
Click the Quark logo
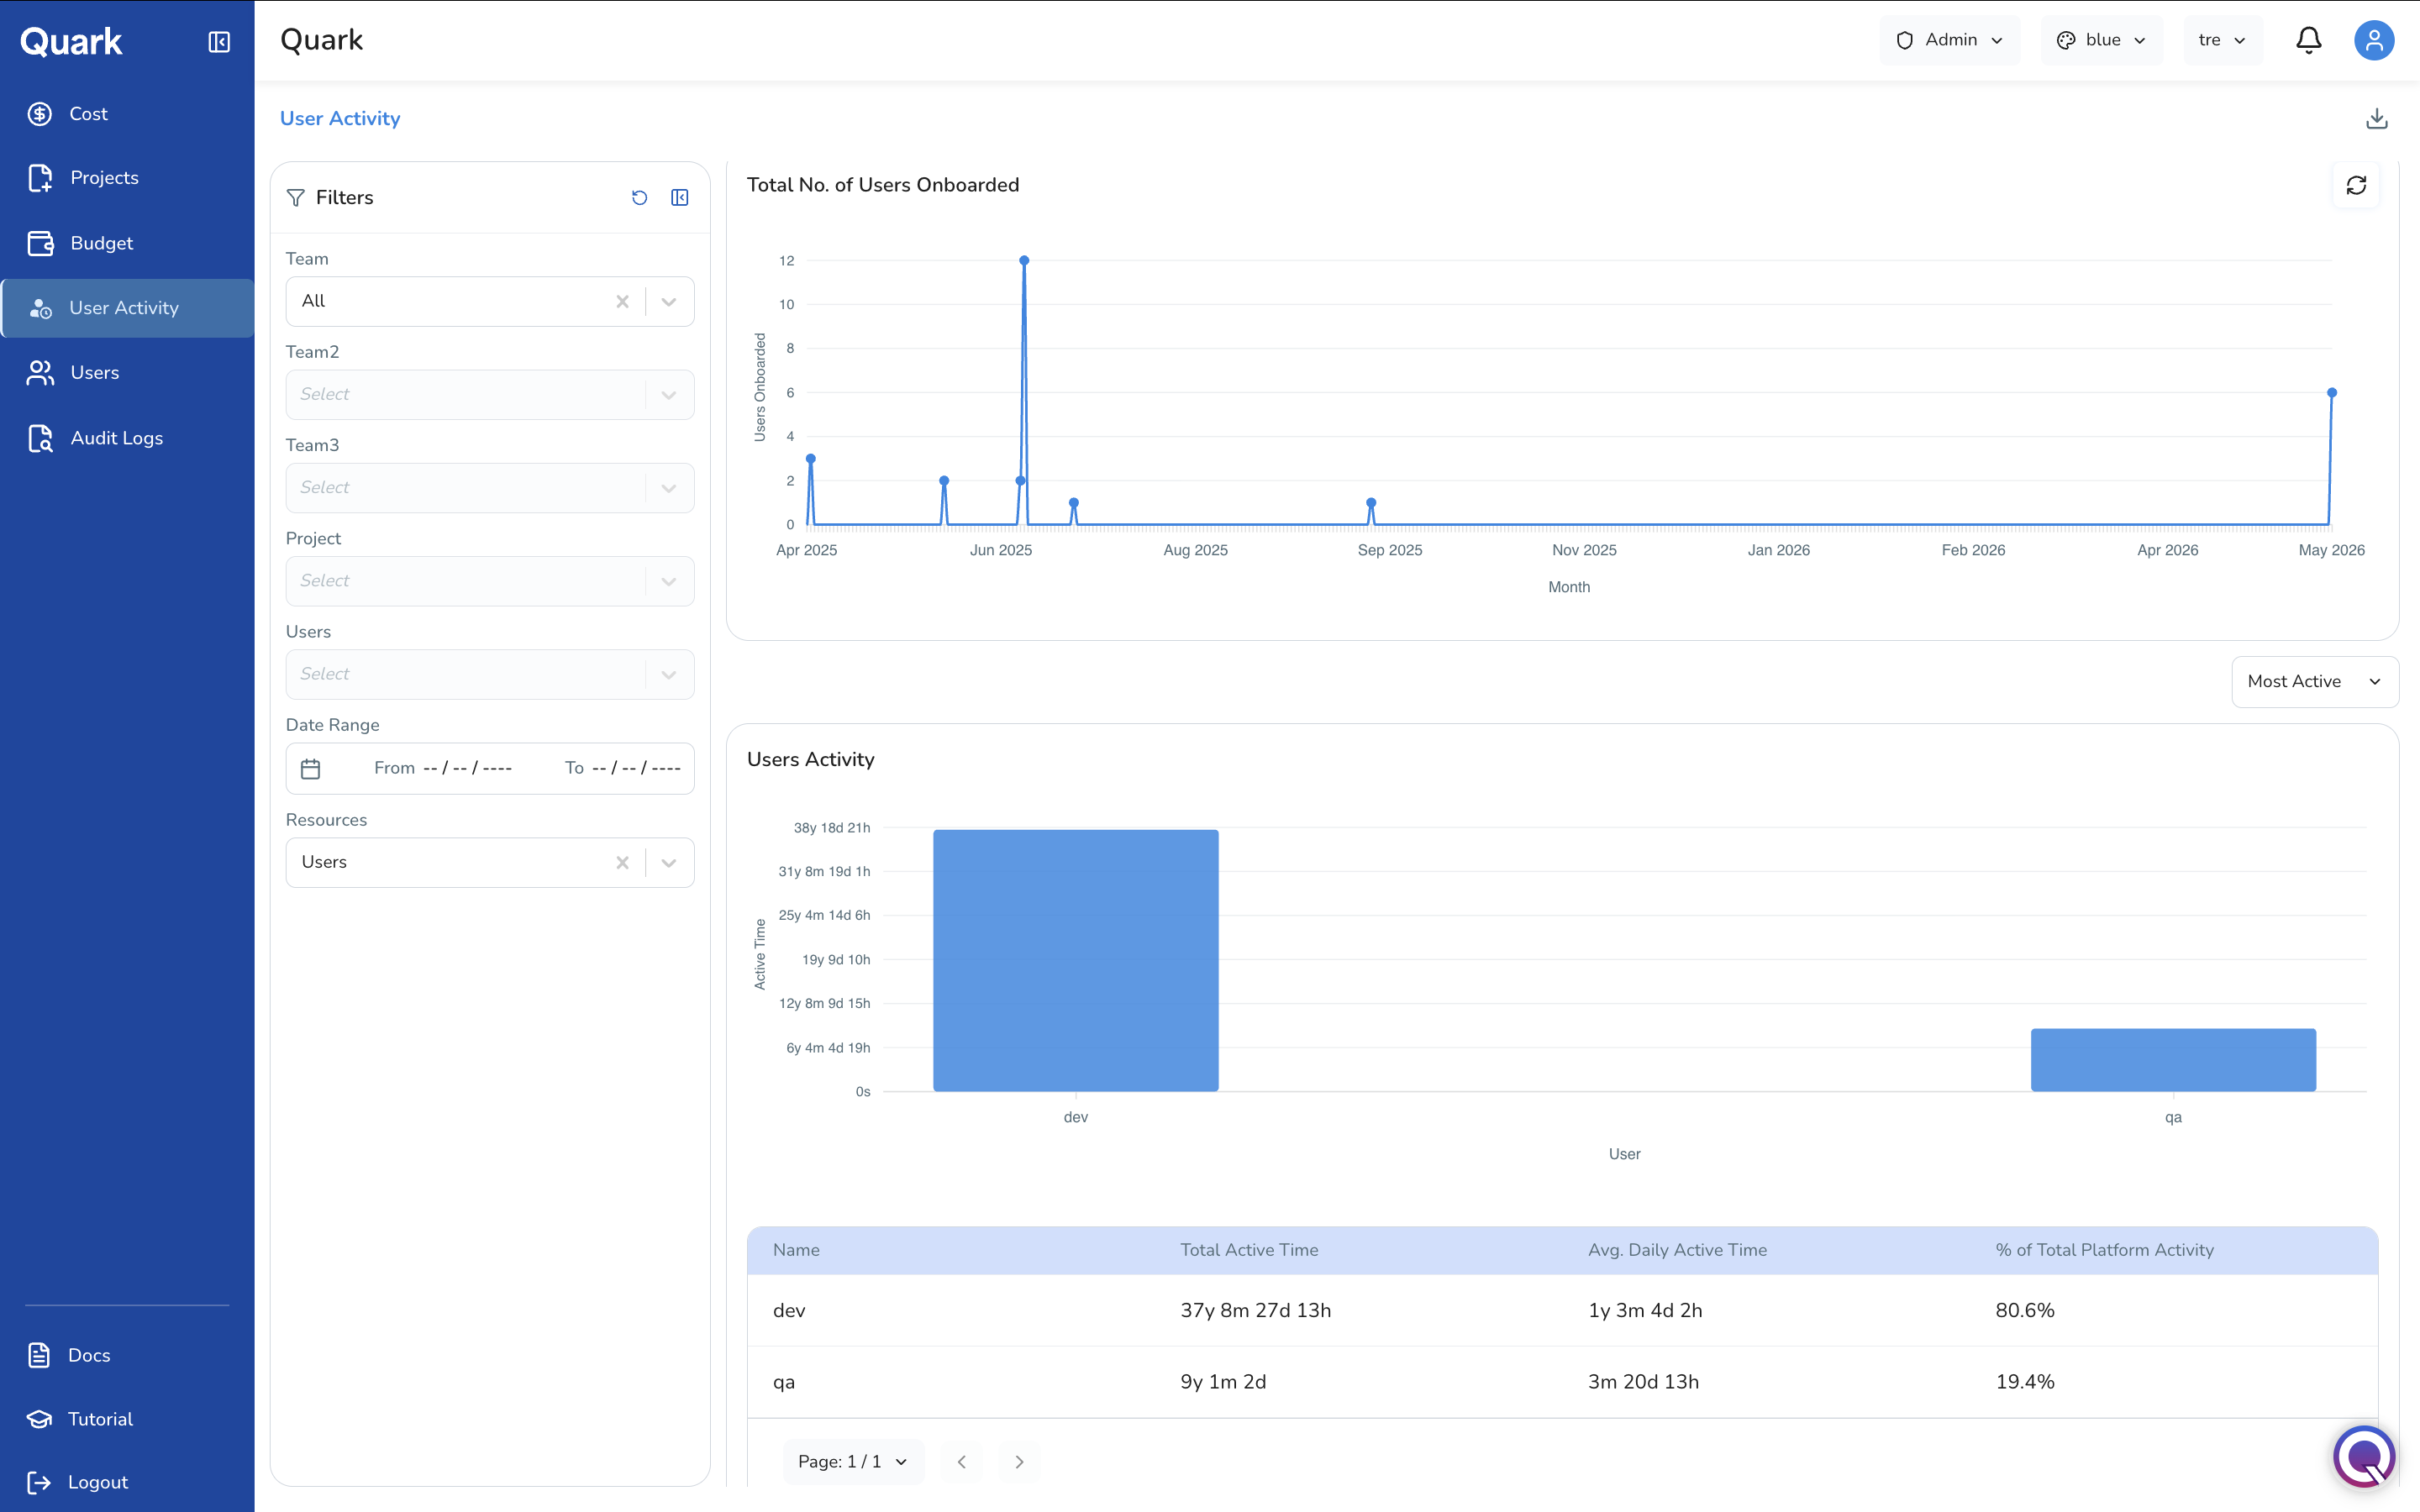click(x=72, y=42)
